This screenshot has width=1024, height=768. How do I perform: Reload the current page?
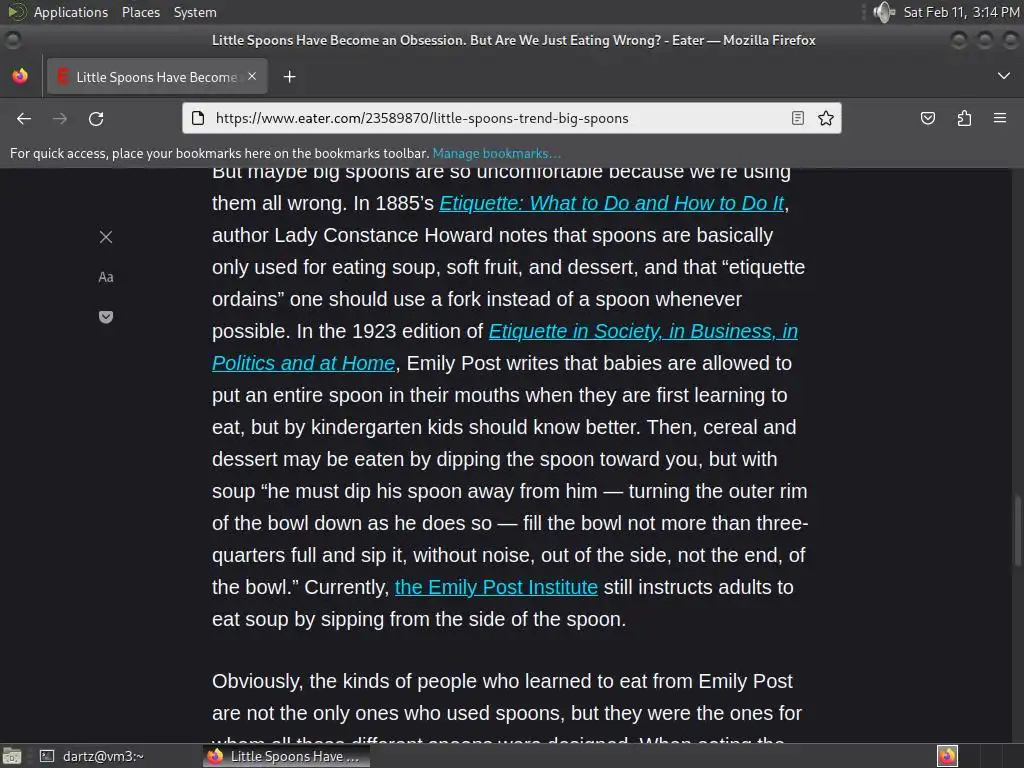(96, 118)
